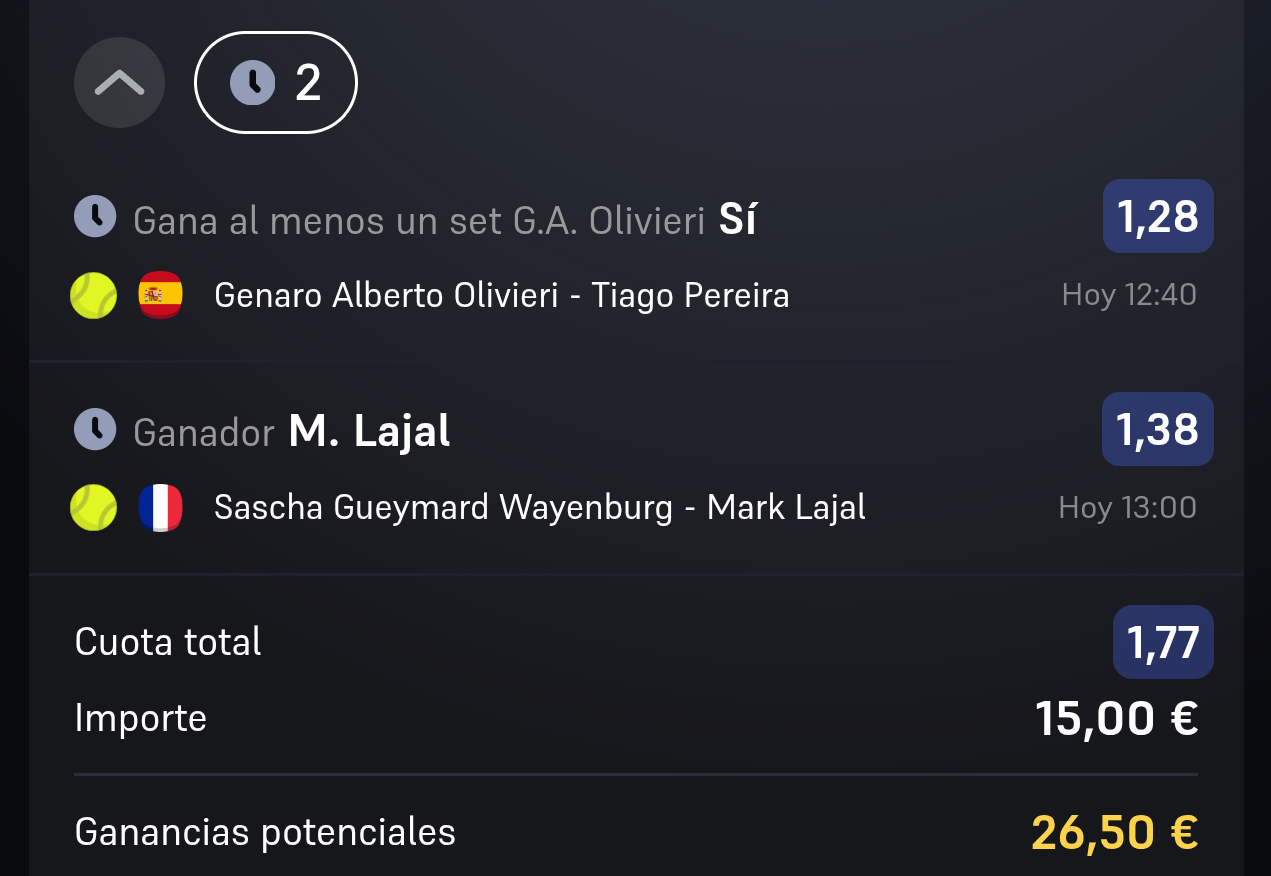
Task: Click the Spain flag icon
Action: [160, 295]
